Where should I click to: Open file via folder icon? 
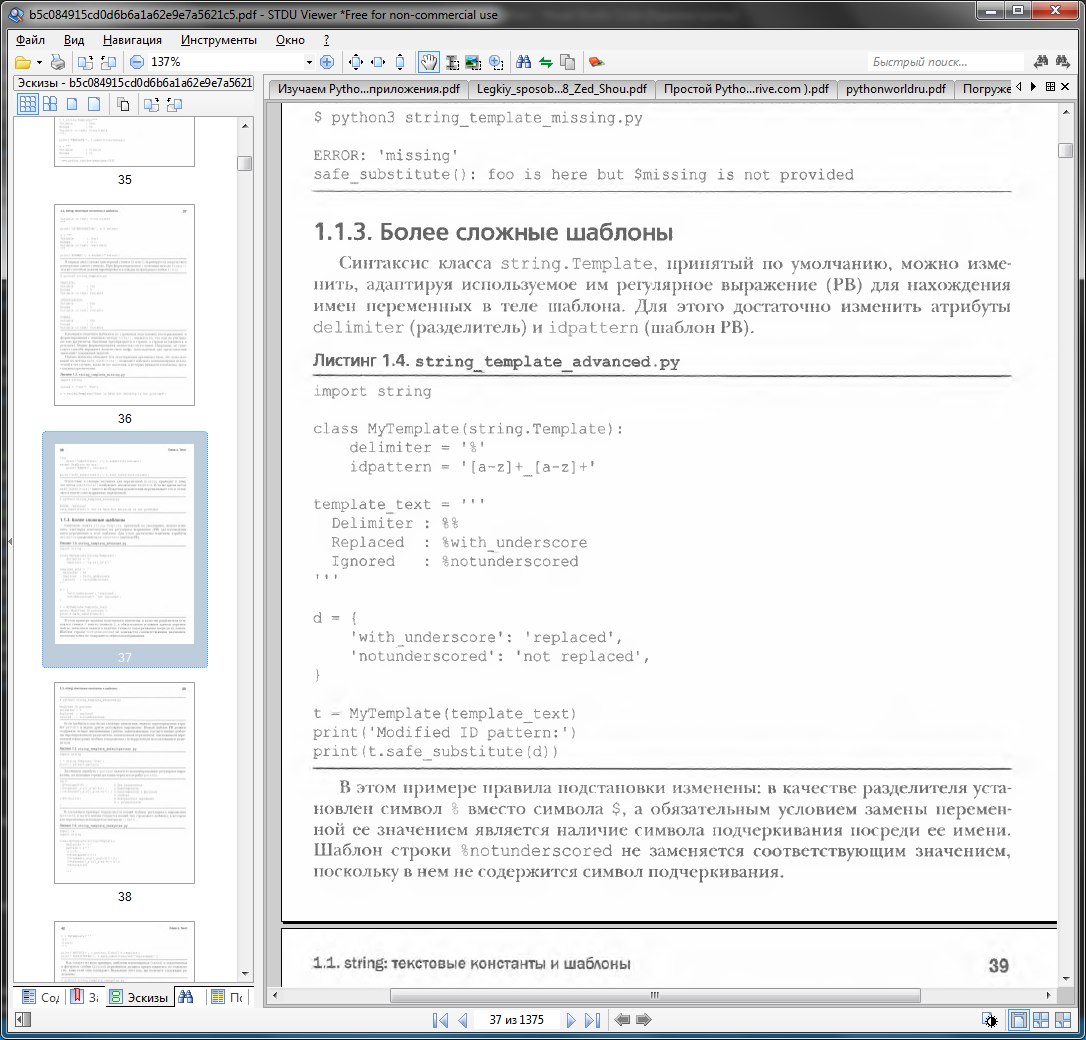tap(22, 62)
